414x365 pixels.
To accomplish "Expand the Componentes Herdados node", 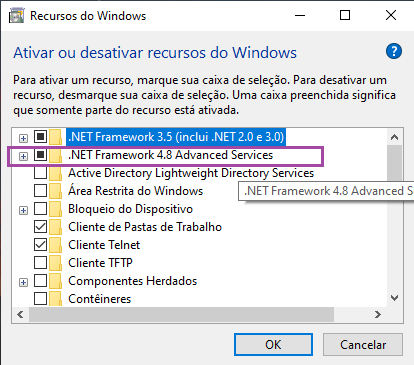I will point(23,283).
